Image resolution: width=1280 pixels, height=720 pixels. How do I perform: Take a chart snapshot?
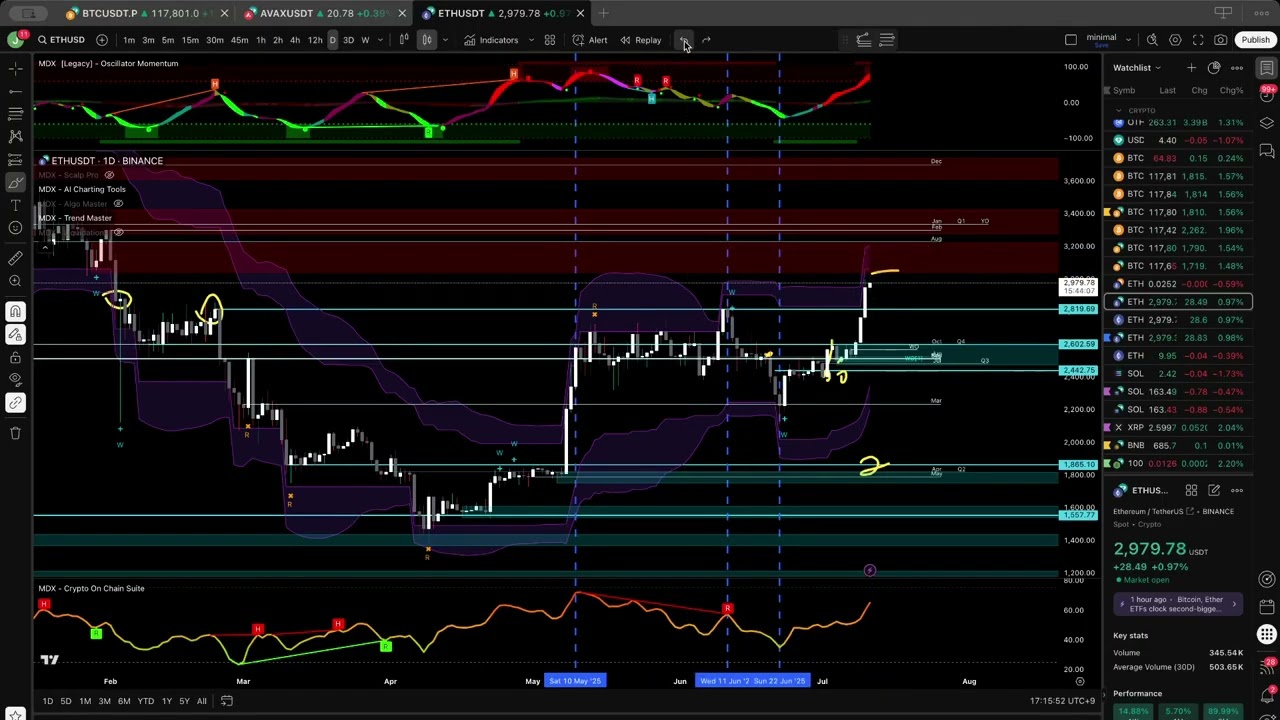(1221, 40)
